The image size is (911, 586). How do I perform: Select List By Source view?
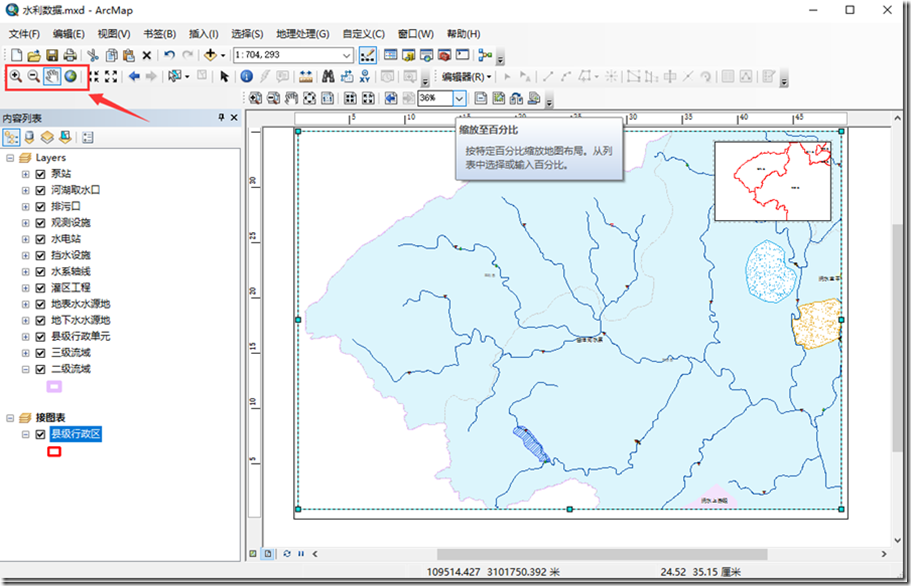coord(29,138)
